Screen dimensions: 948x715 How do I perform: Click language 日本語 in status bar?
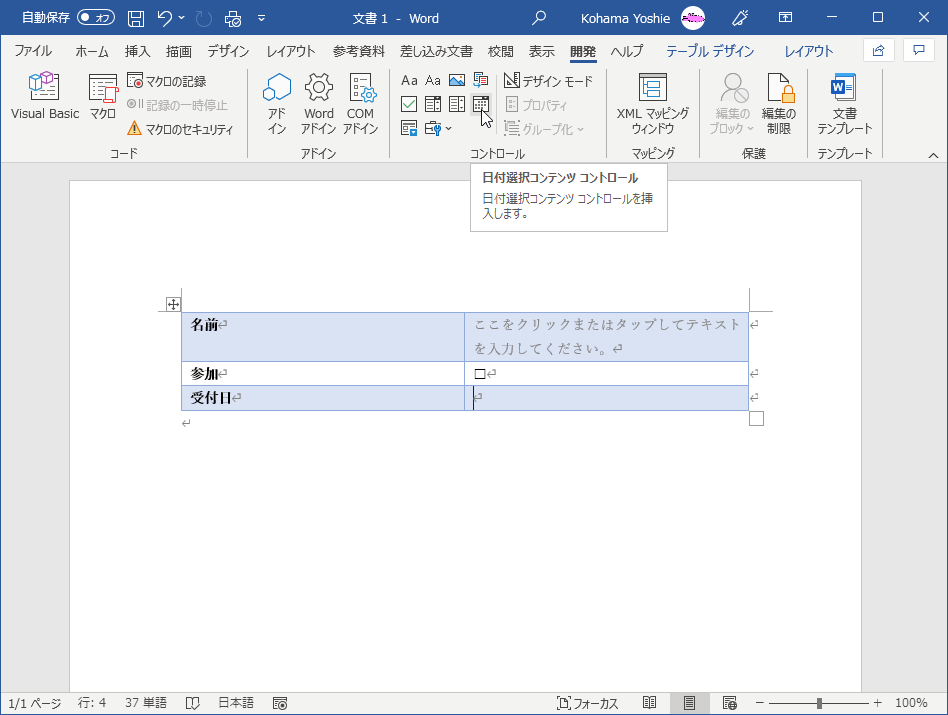236,703
